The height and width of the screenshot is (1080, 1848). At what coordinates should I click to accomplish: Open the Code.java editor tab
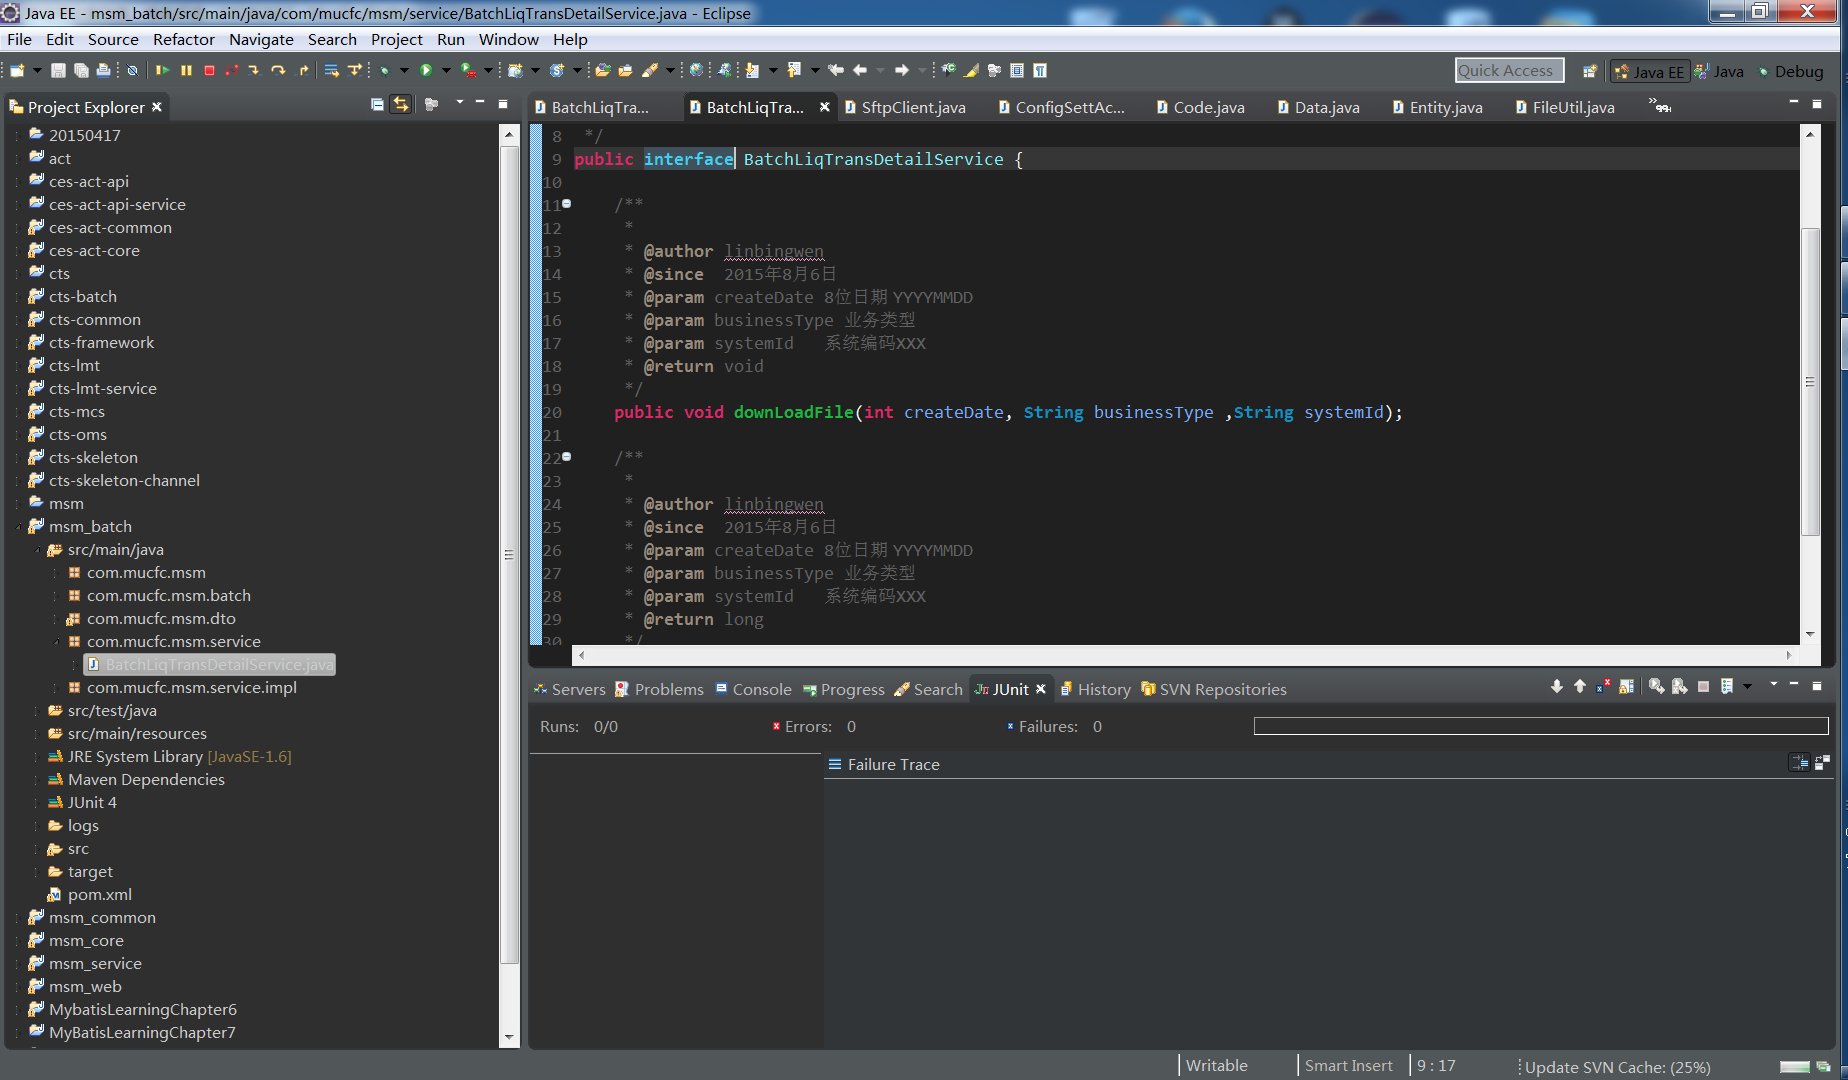[x=1200, y=107]
